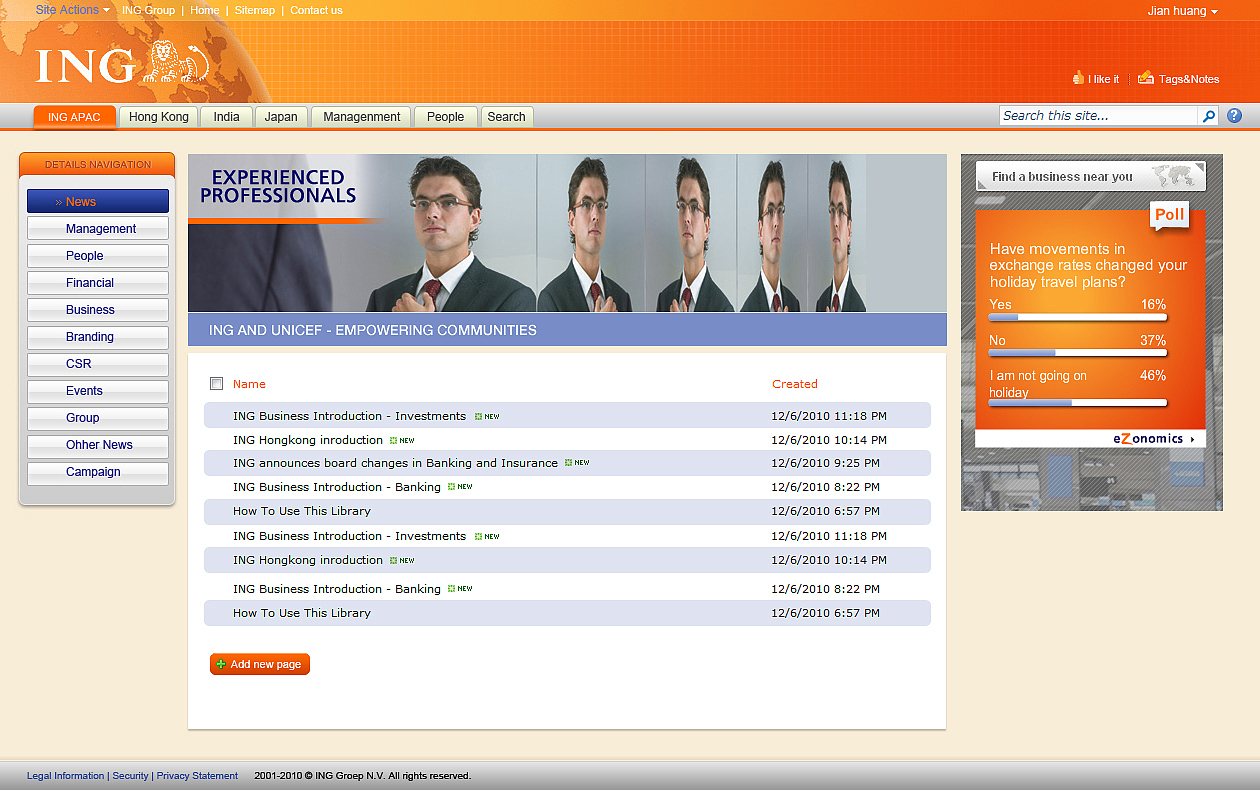Viewport: 1260px width, 790px height.
Task: Sort by the Created column header
Action: 795,384
